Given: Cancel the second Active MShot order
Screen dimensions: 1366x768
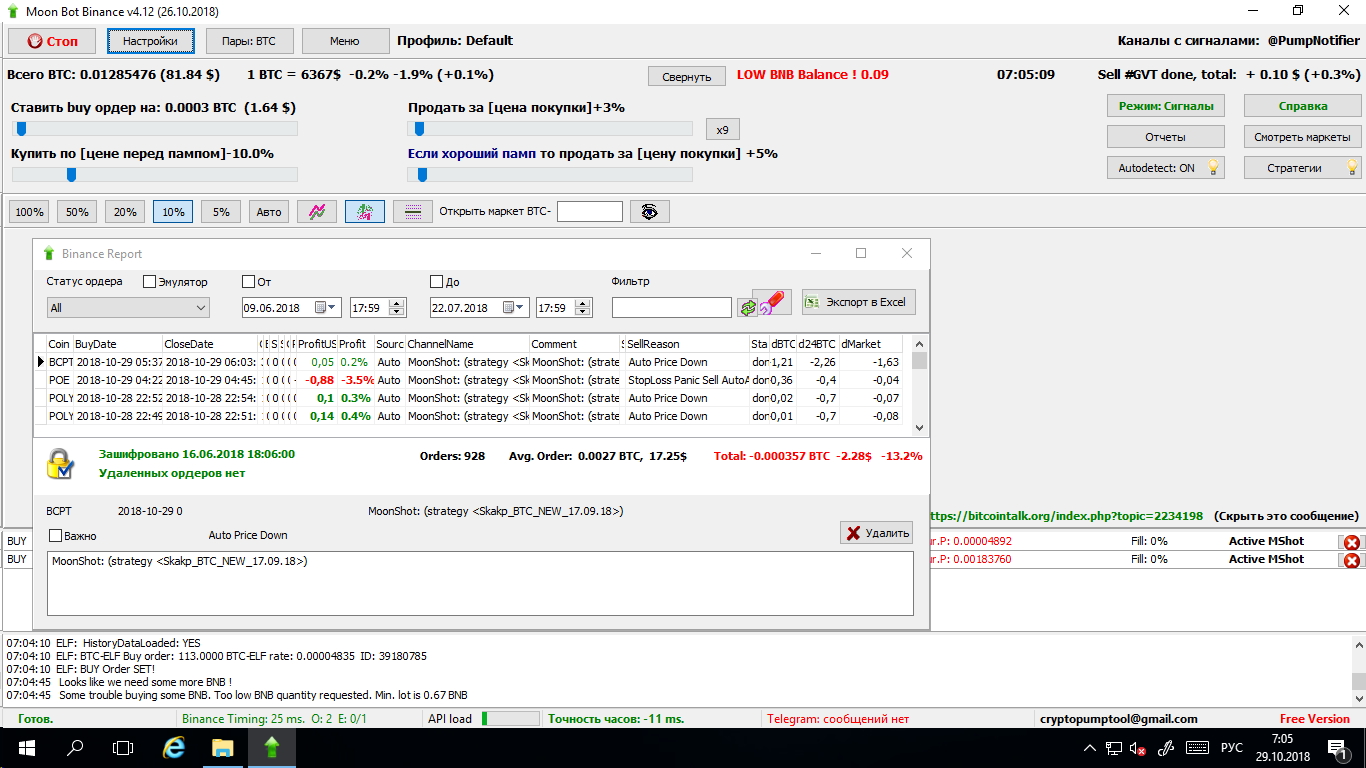Looking at the screenshot, I should [1351, 560].
